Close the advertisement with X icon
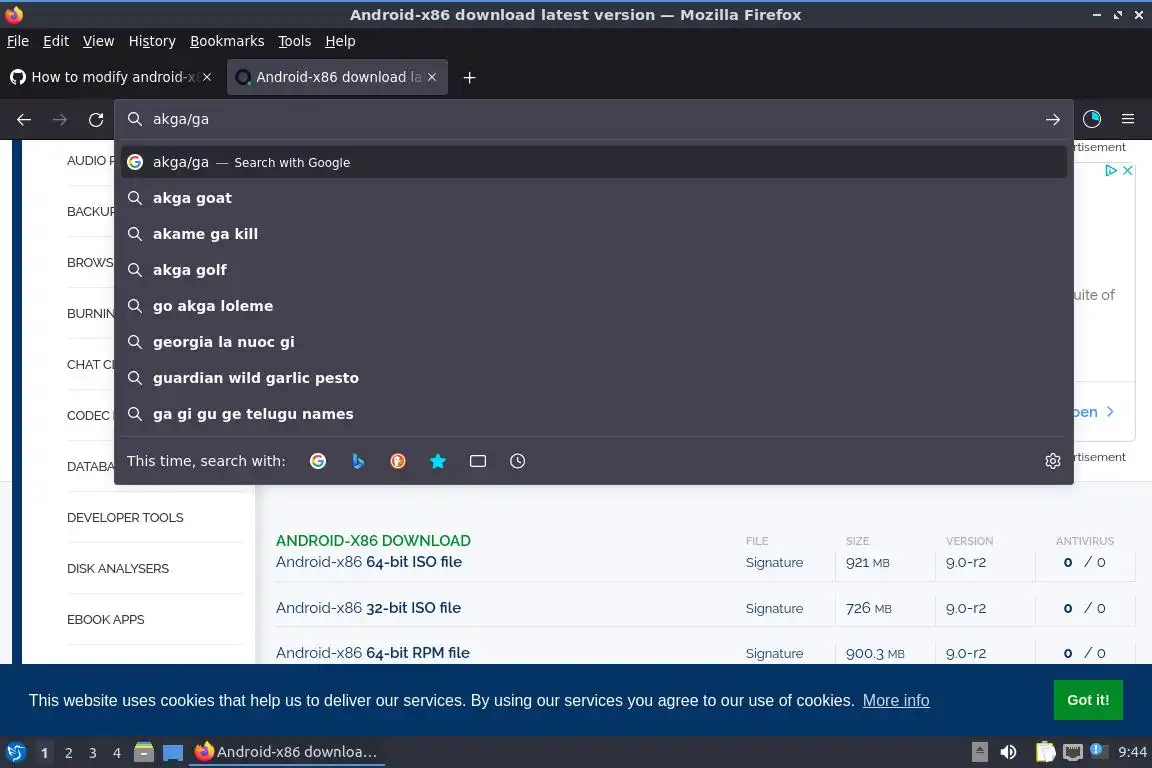1152x768 pixels. coord(1128,171)
